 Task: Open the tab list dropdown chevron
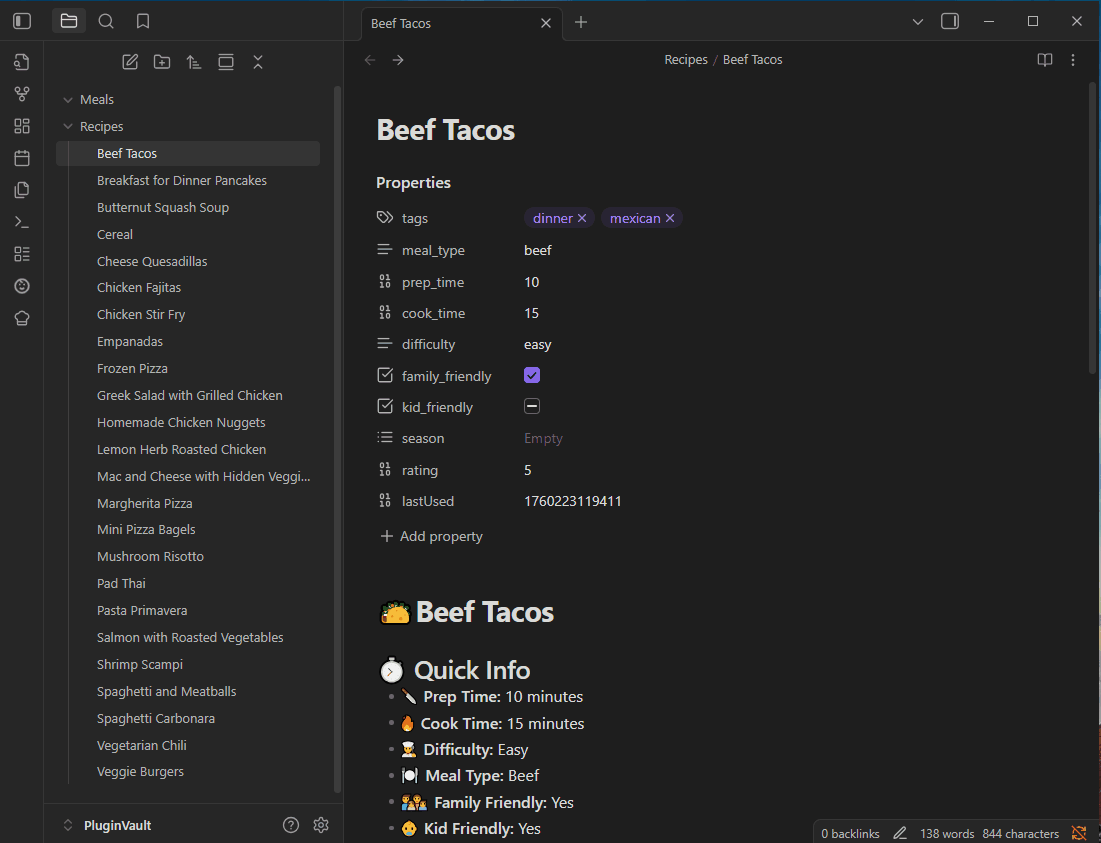tap(918, 22)
